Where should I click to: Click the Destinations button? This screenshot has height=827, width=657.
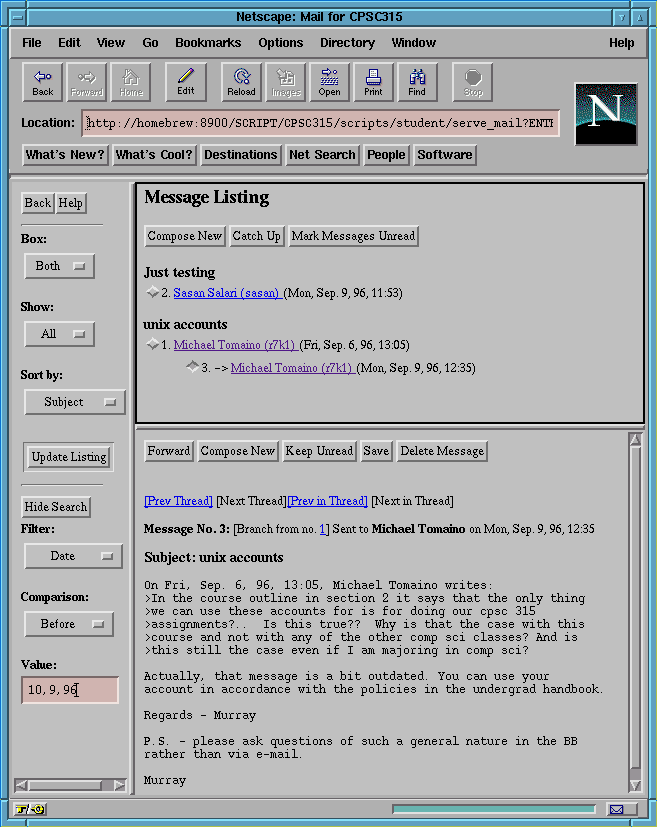(240, 155)
